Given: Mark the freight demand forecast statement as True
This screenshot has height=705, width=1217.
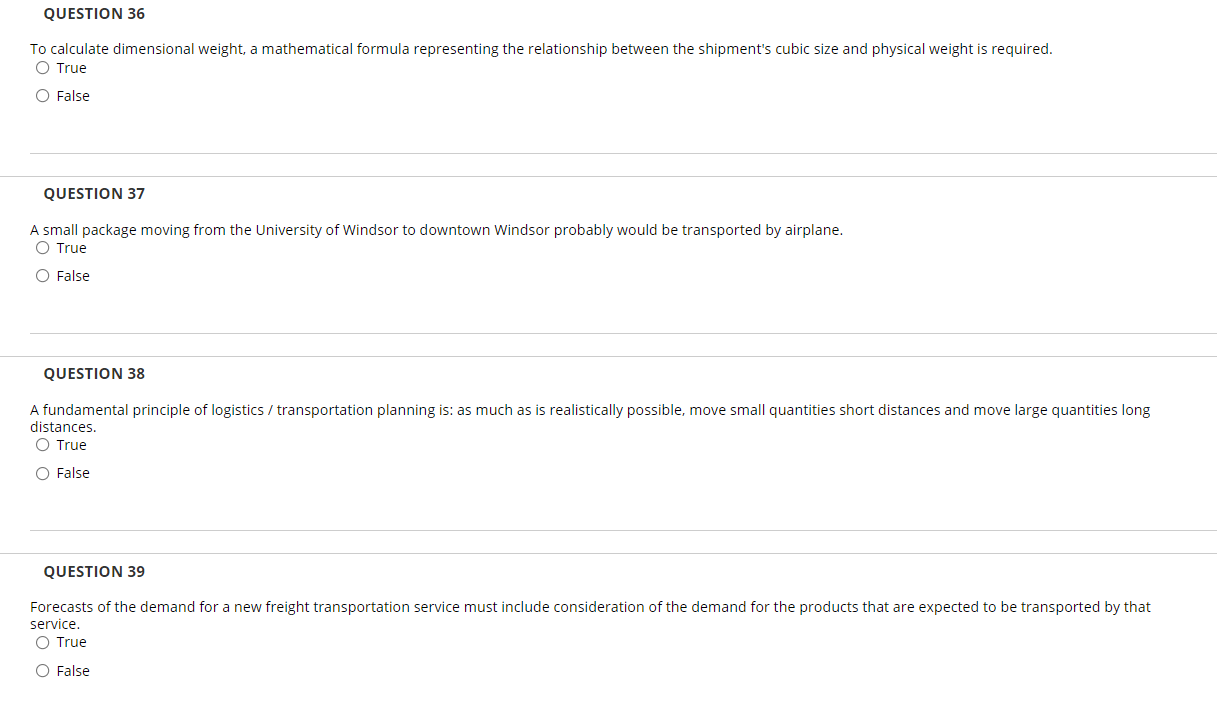Looking at the screenshot, I should (x=42, y=642).
